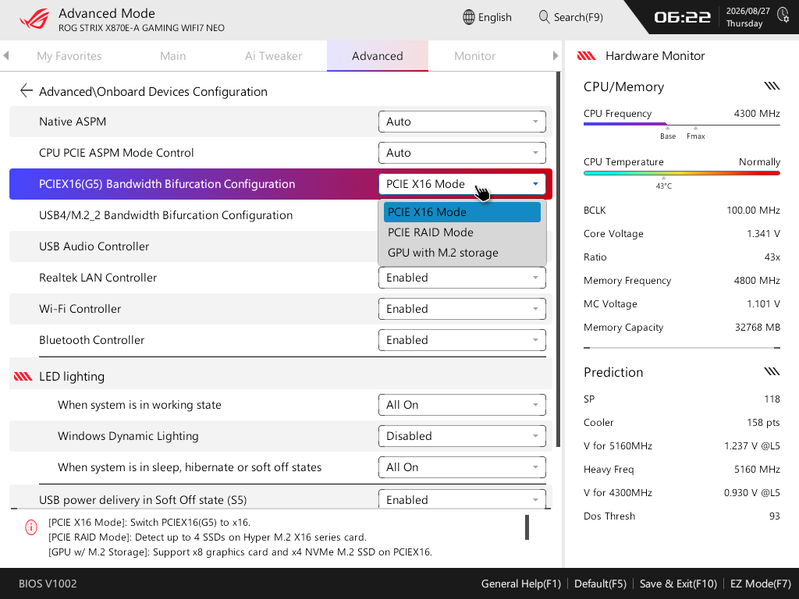Go back using the left arrow icon
The image size is (799, 599).
click(26, 91)
